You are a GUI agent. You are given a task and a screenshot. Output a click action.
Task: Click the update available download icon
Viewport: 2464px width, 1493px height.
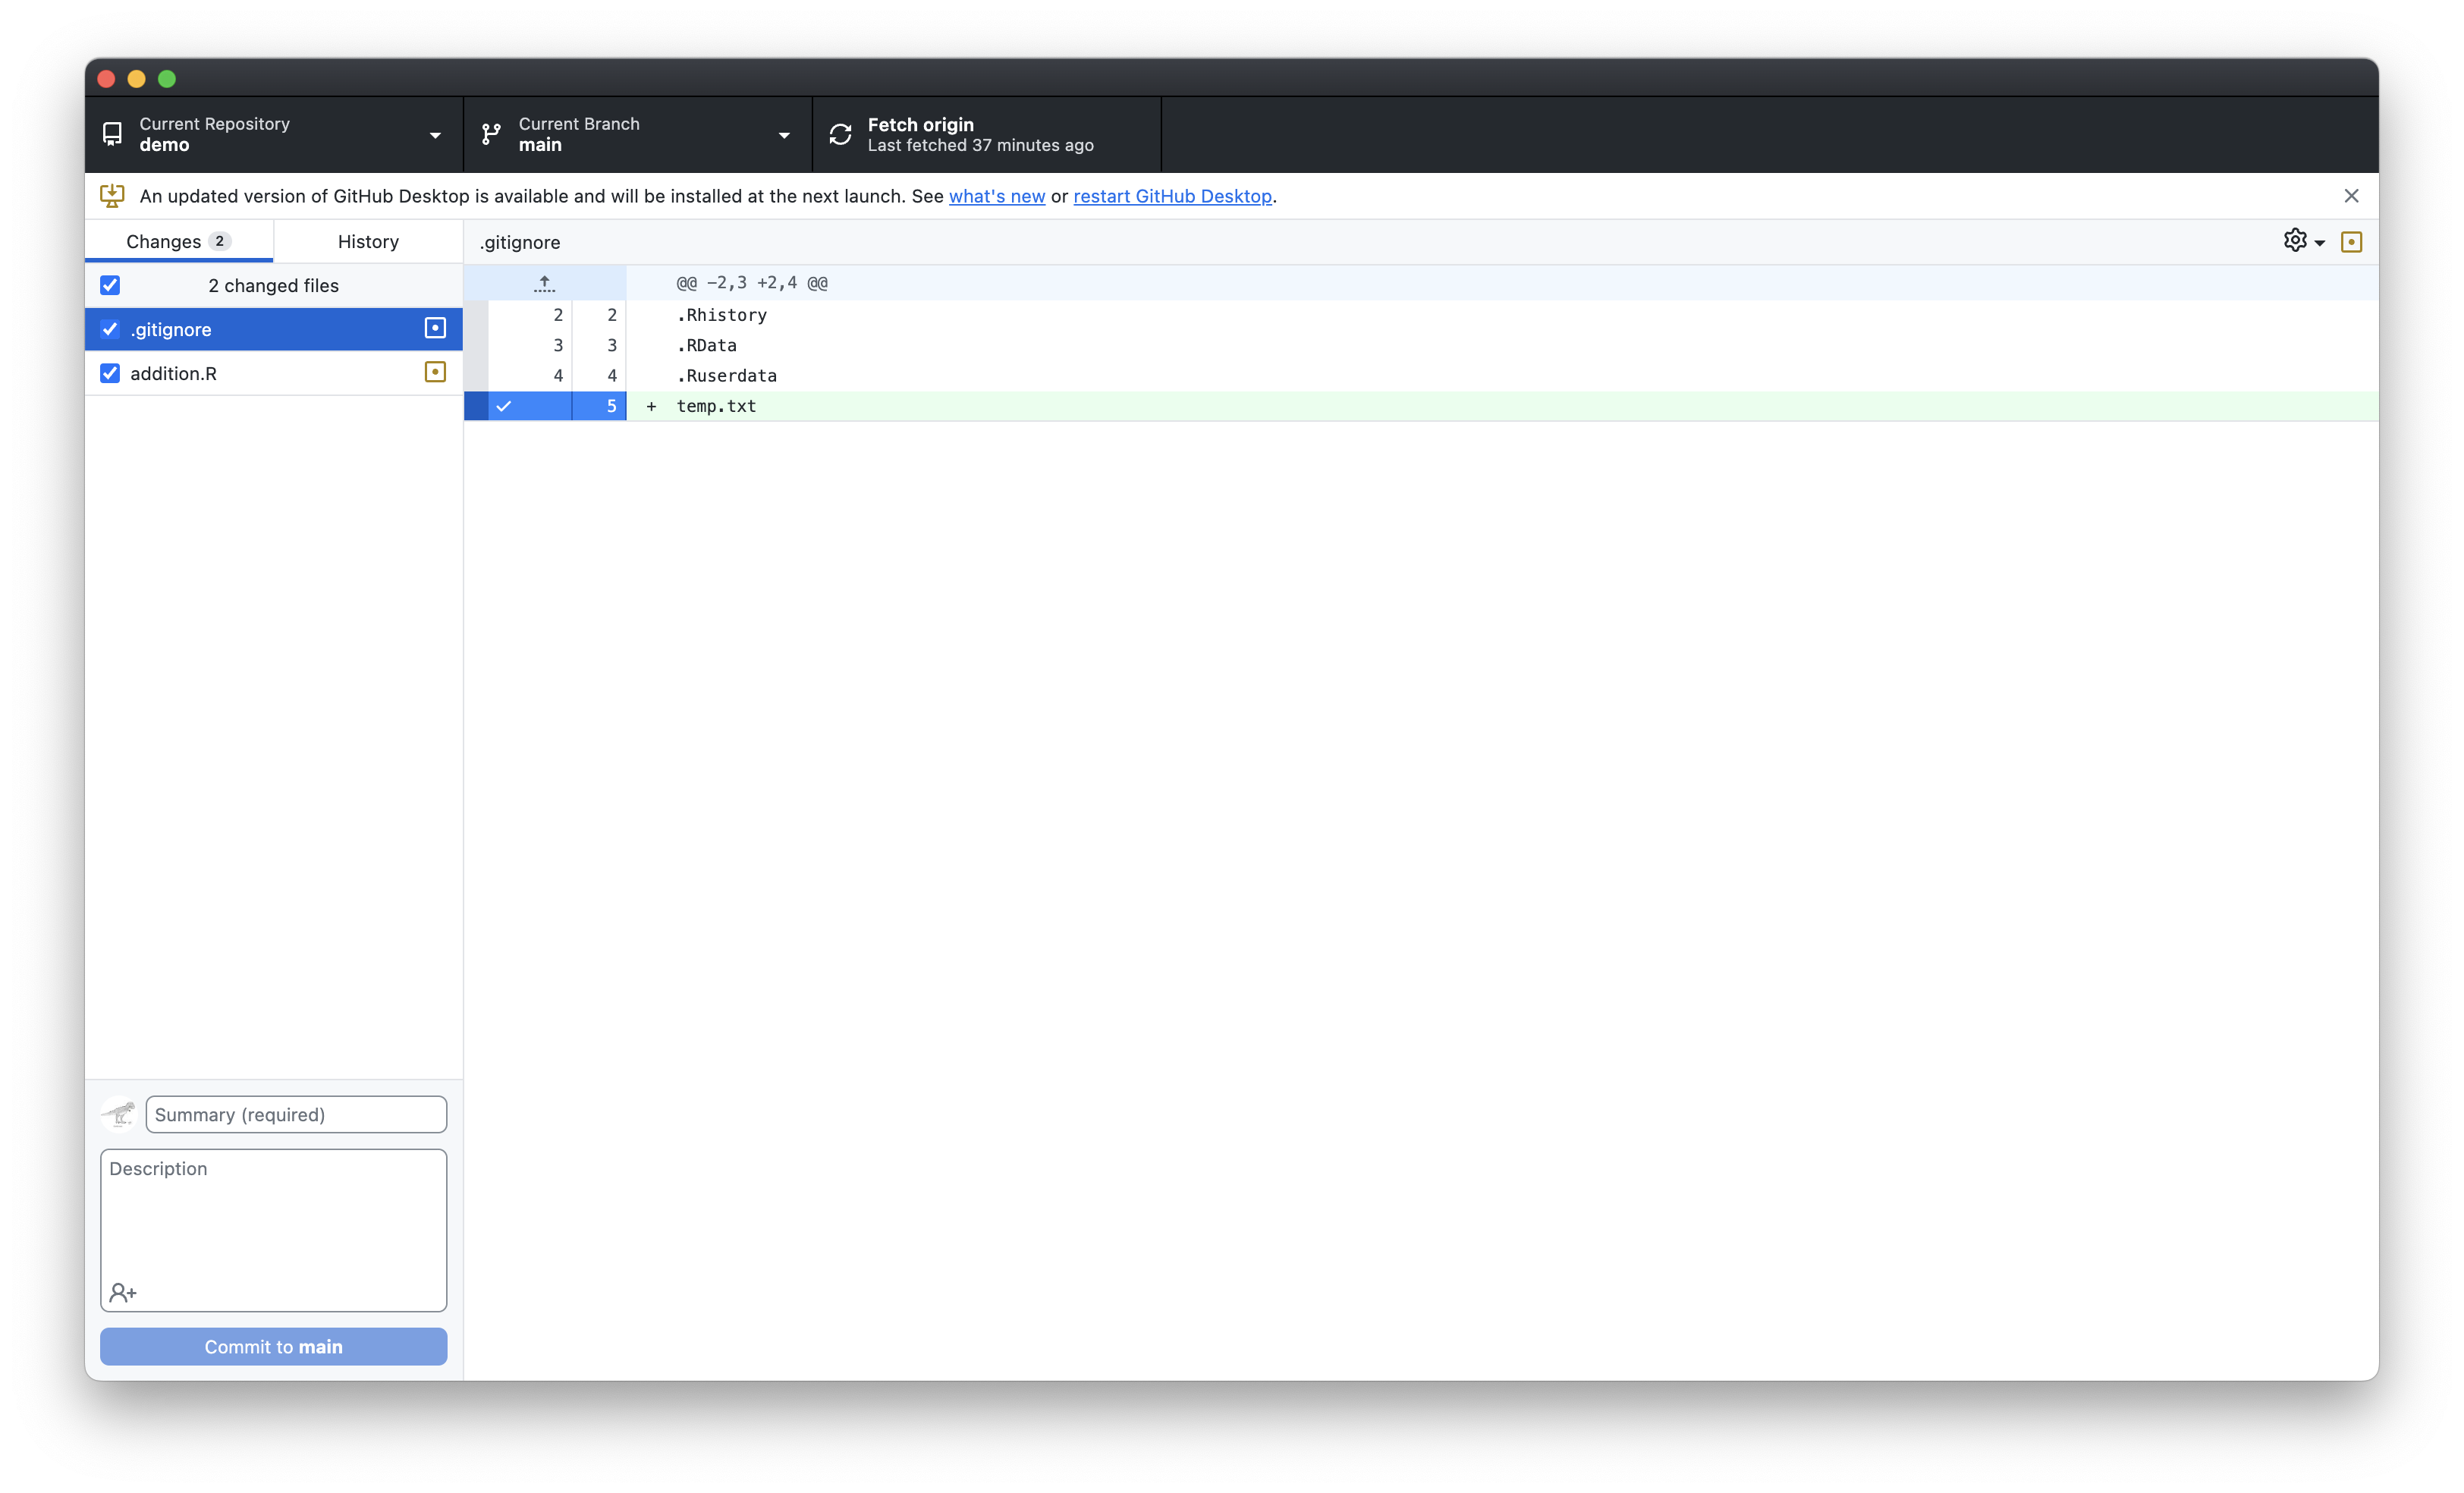[x=112, y=196]
